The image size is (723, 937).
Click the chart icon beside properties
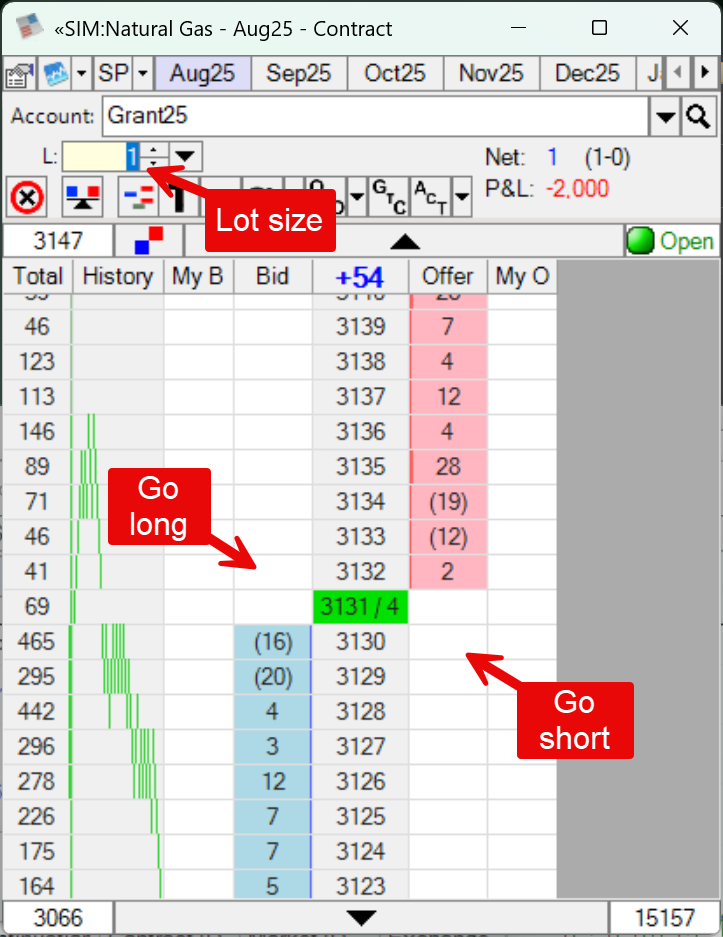click(x=55, y=74)
